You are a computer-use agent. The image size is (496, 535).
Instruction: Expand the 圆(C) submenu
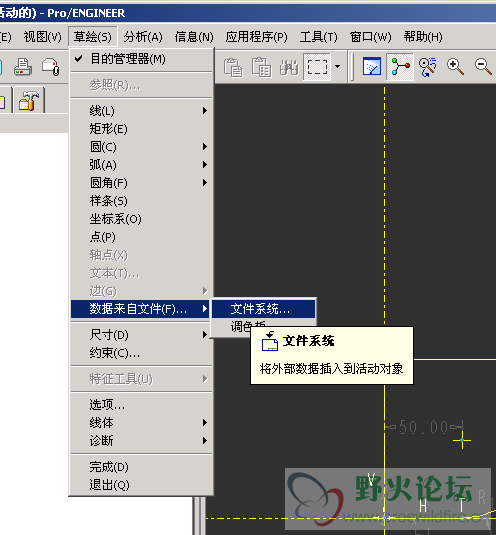tap(142, 147)
